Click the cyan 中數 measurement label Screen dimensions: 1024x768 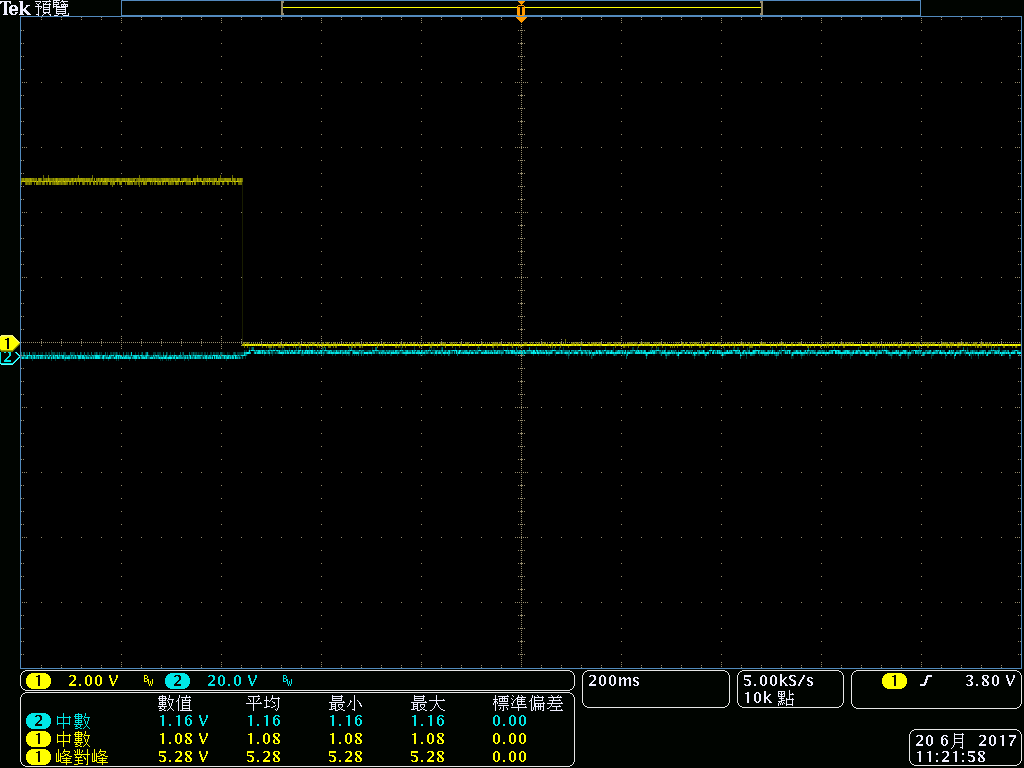[x=74, y=721]
